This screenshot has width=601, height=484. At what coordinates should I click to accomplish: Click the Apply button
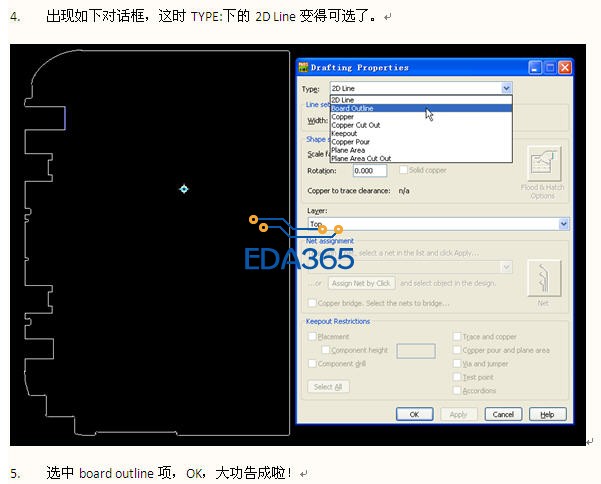458,414
